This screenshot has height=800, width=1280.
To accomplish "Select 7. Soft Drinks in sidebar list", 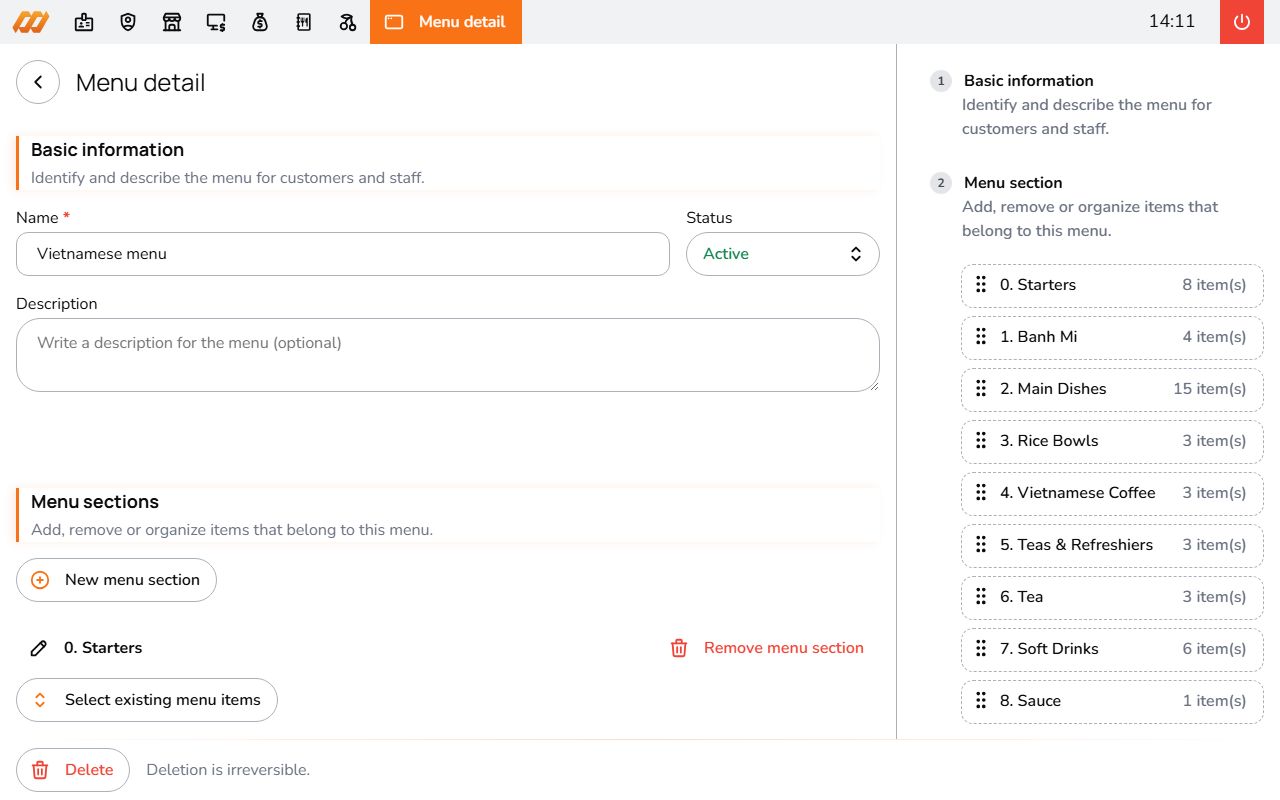I will tap(1112, 649).
